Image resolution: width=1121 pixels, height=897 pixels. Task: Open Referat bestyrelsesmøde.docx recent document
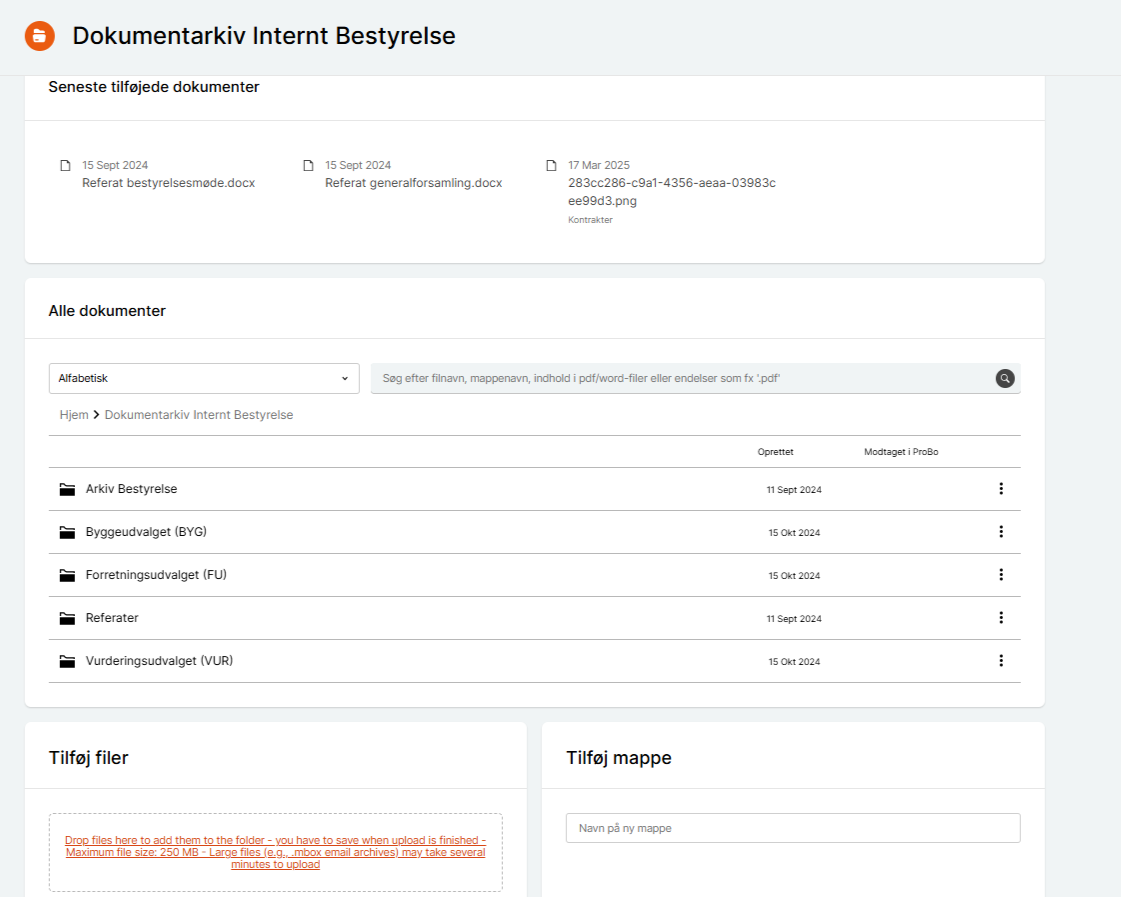[x=168, y=183]
